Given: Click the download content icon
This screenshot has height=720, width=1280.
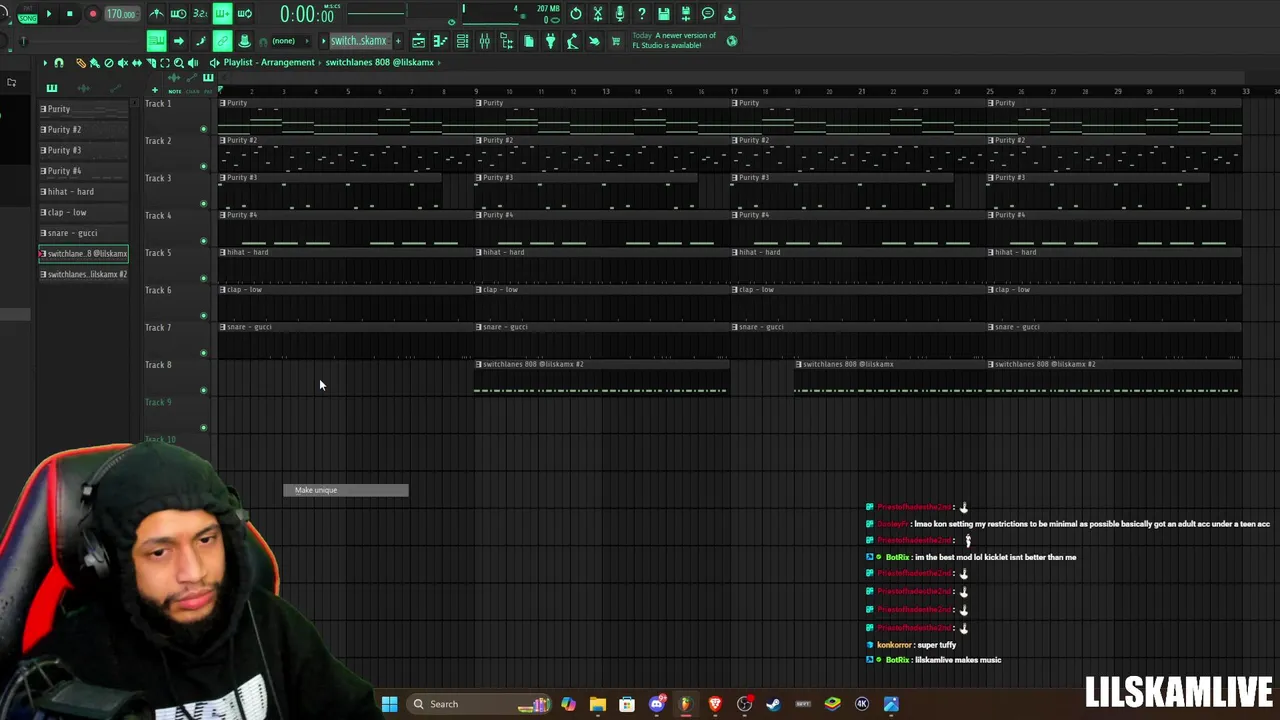Looking at the screenshot, I should click(x=730, y=14).
